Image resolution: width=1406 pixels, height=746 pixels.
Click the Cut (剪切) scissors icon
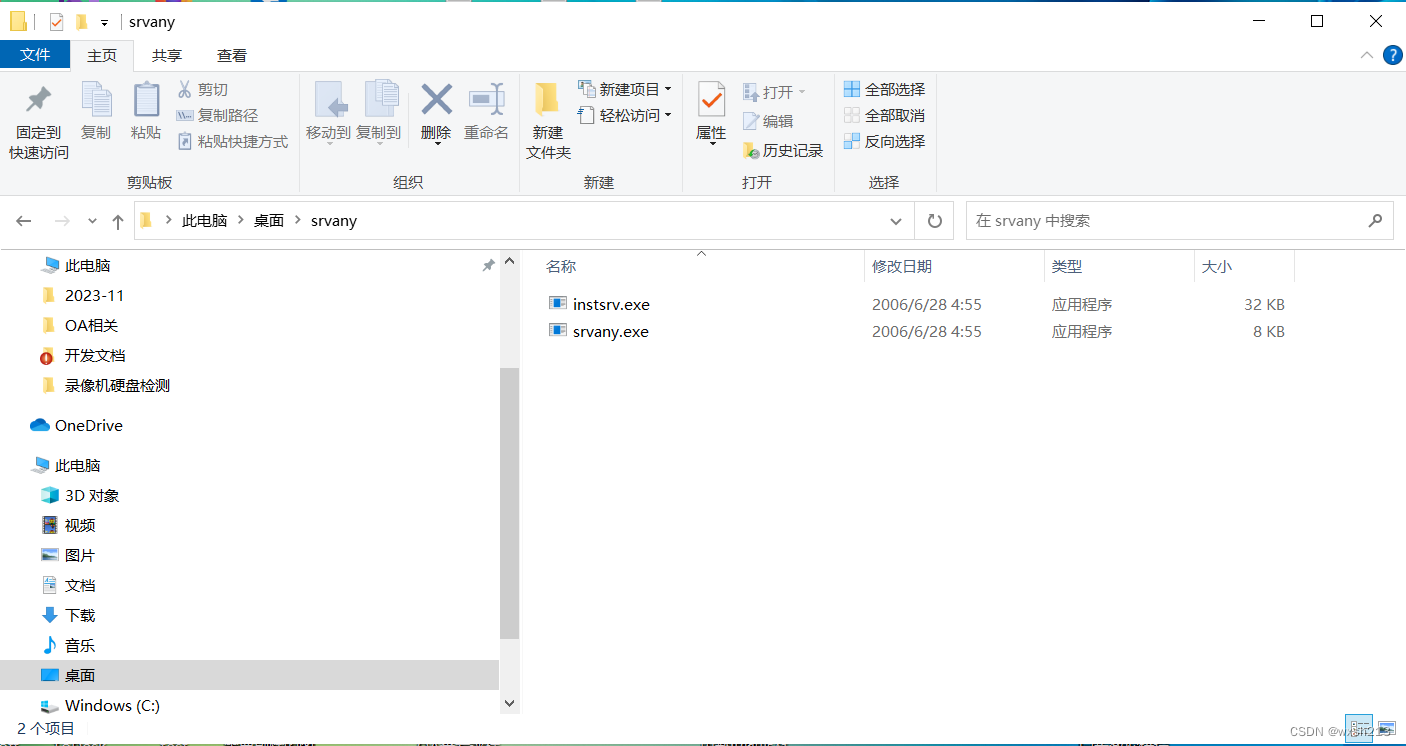coord(185,89)
